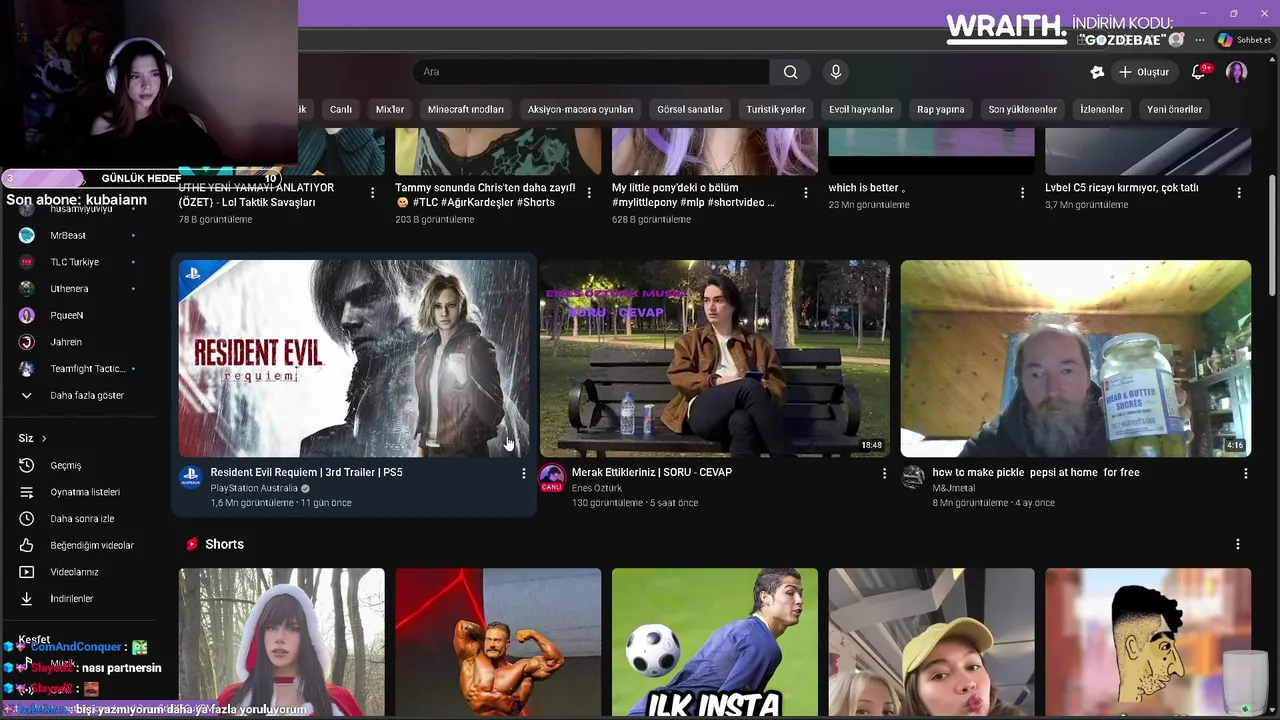The height and width of the screenshot is (720, 1280).
Task: Open Jahrein channel in subscriptions
Action: pos(66,342)
